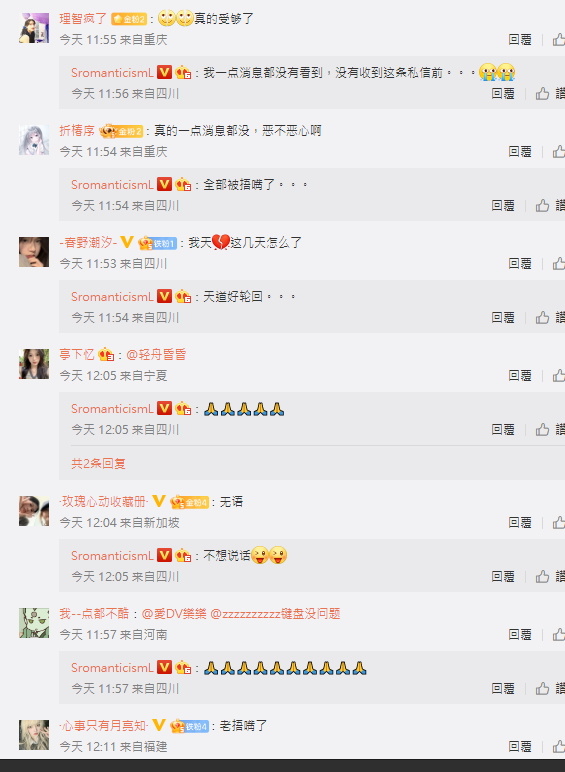Like the ten praying-hands reply at 11:57

tap(542, 688)
